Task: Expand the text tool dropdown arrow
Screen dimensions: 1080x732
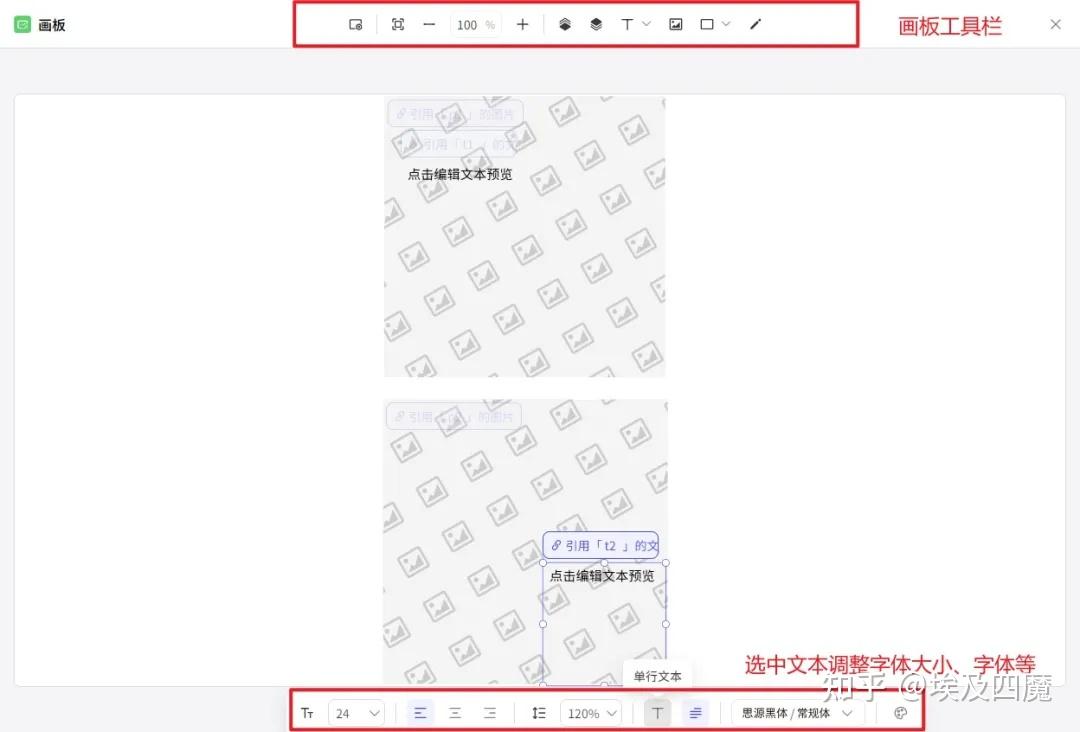Action: coord(646,24)
